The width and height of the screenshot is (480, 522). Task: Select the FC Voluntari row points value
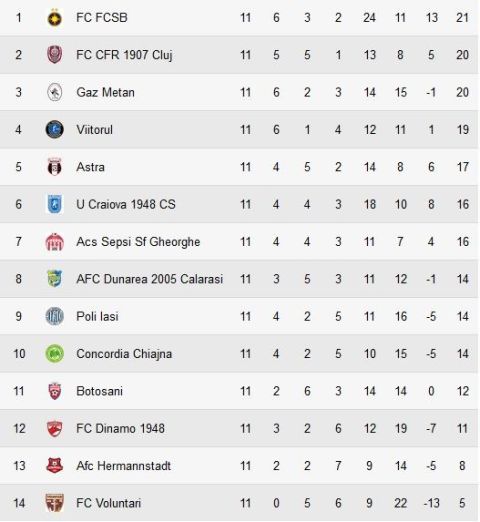(462, 503)
